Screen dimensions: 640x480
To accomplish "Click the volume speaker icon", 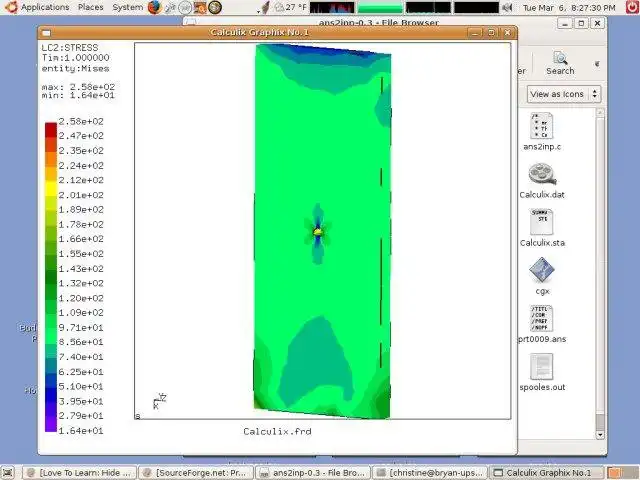I will point(507,7).
